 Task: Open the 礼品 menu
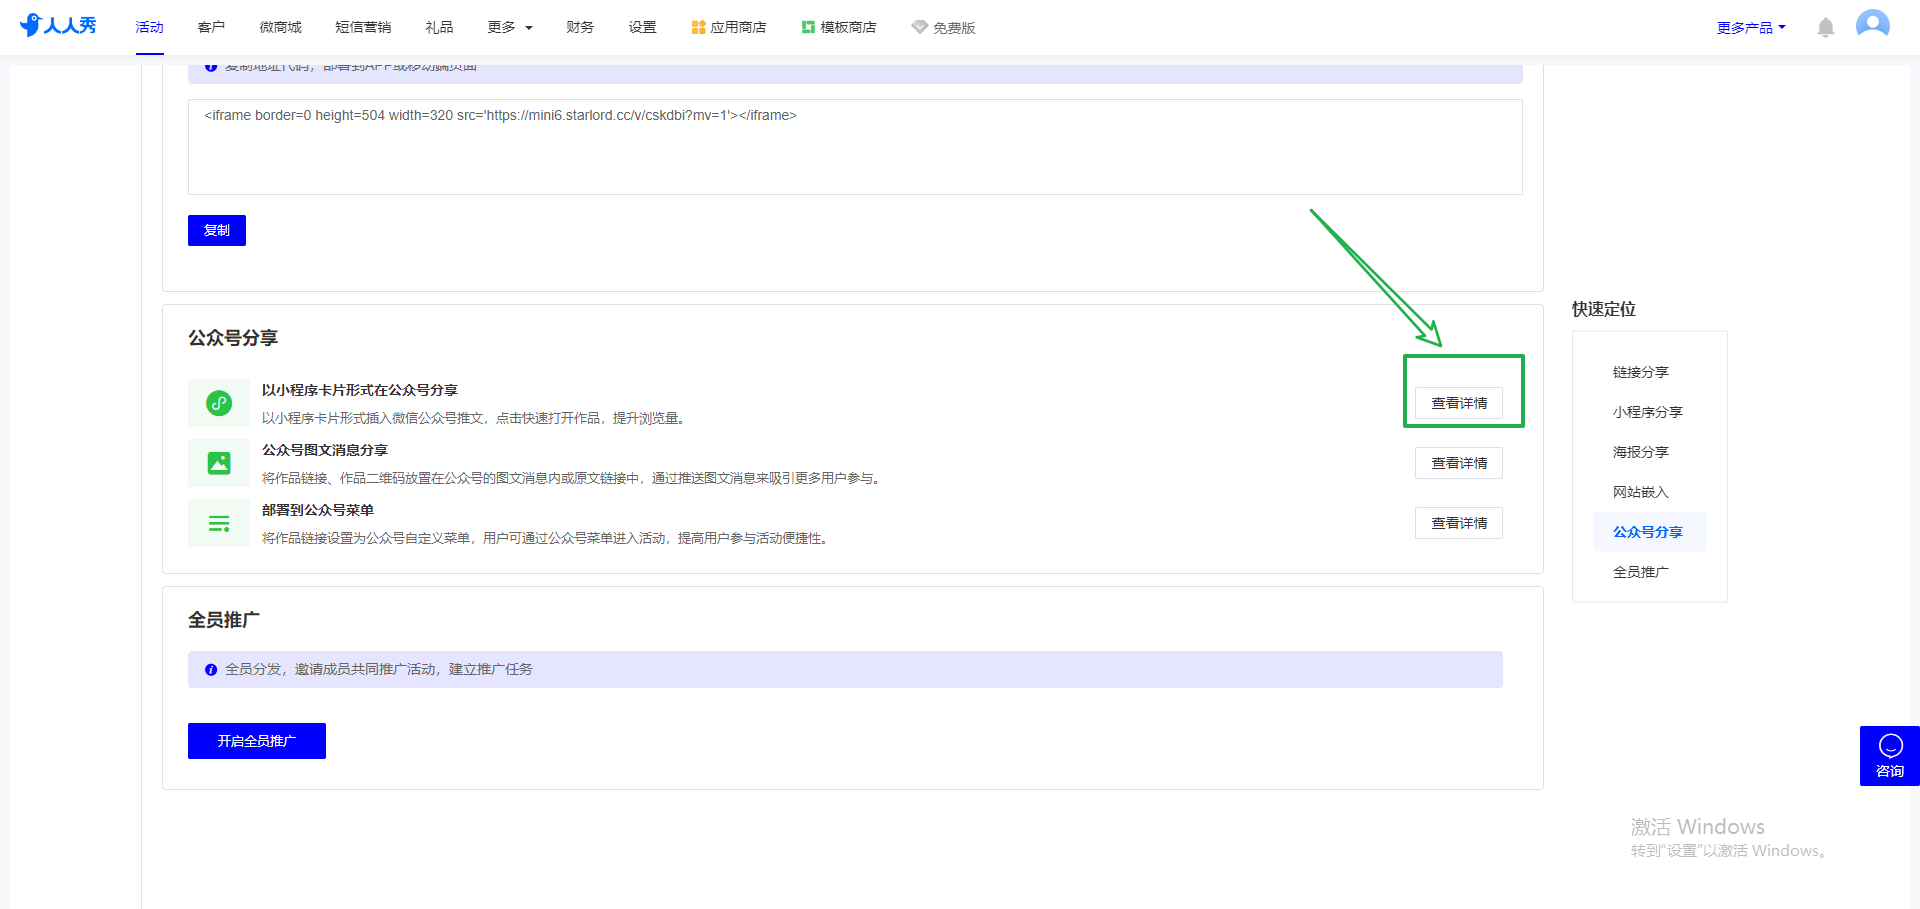[x=439, y=27]
